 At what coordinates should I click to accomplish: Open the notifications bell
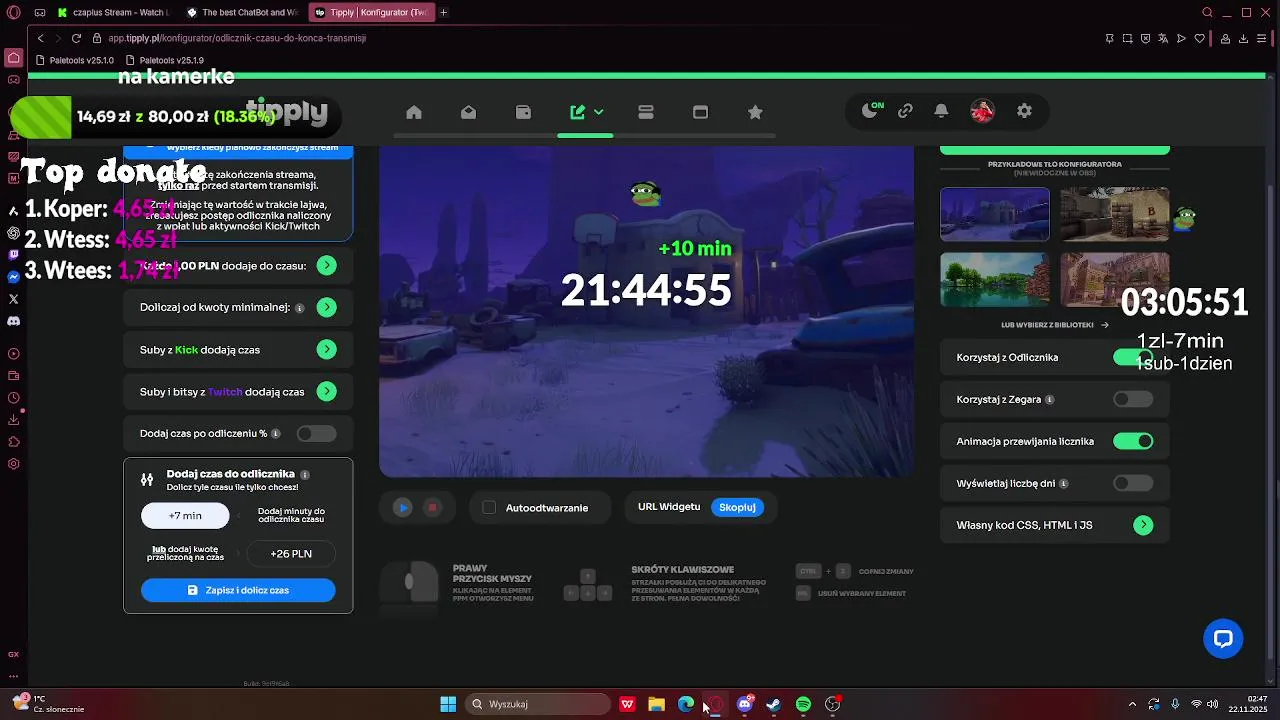coord(941,111)
